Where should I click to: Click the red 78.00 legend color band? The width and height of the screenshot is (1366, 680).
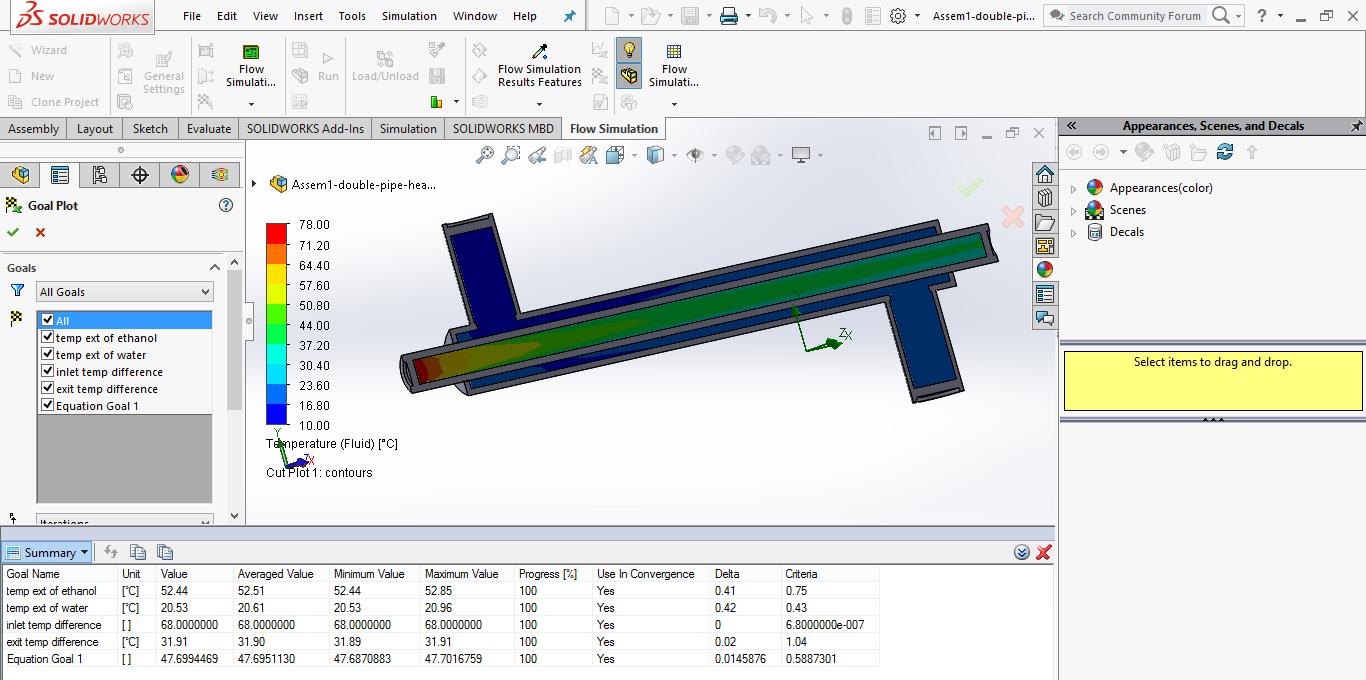pos(277,233)
